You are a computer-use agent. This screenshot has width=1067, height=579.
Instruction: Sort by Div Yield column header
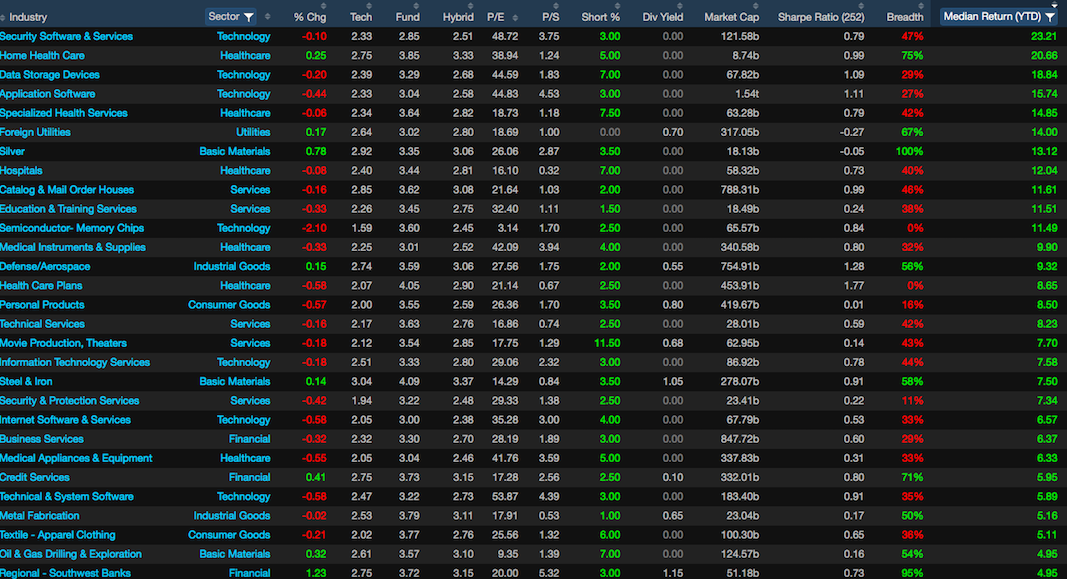[x=663, y=17]
